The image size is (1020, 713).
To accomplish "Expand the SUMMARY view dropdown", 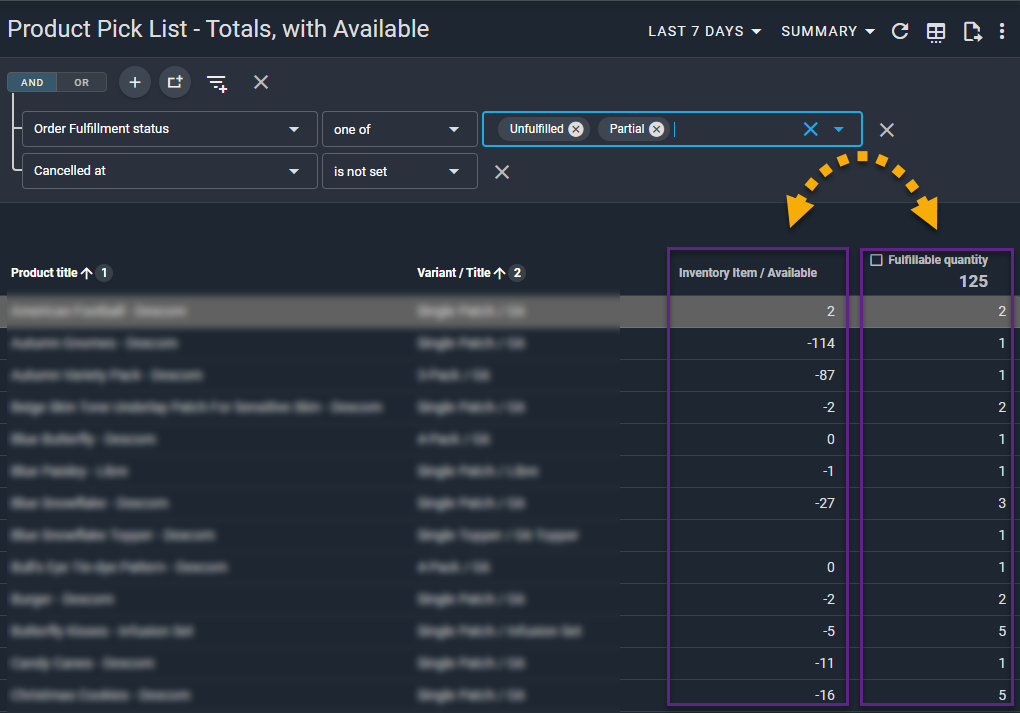I will point(828,32).
